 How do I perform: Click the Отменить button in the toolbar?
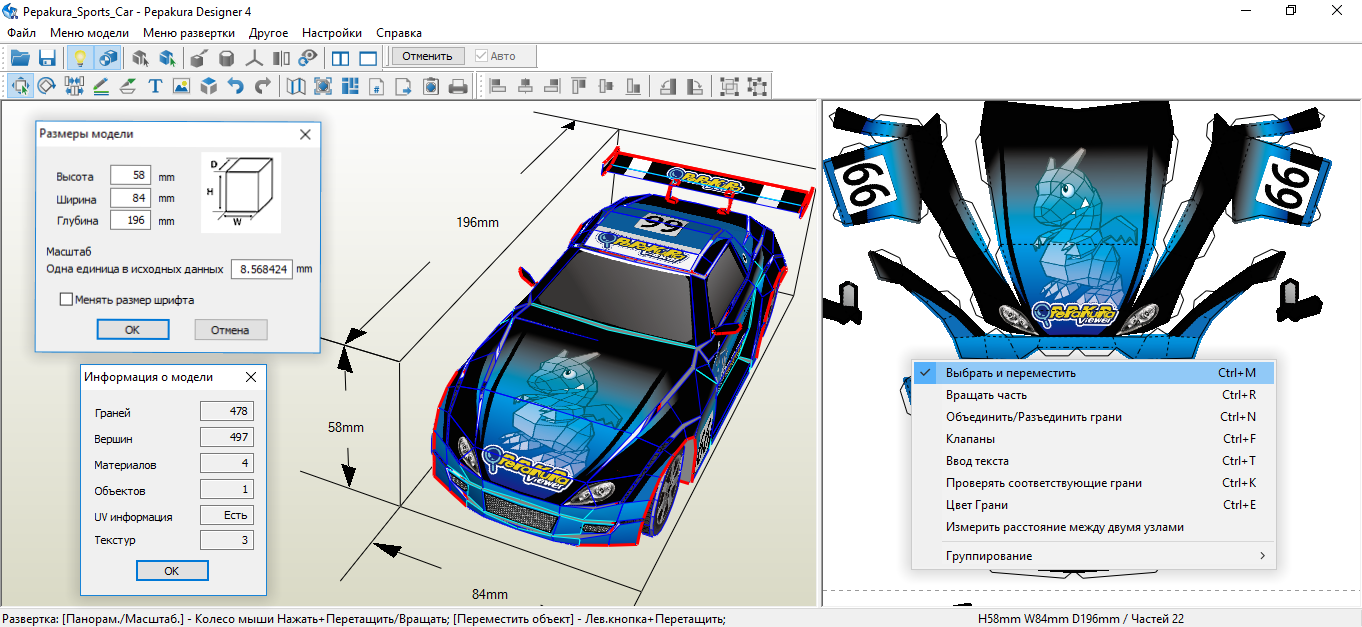coord(428,56)
